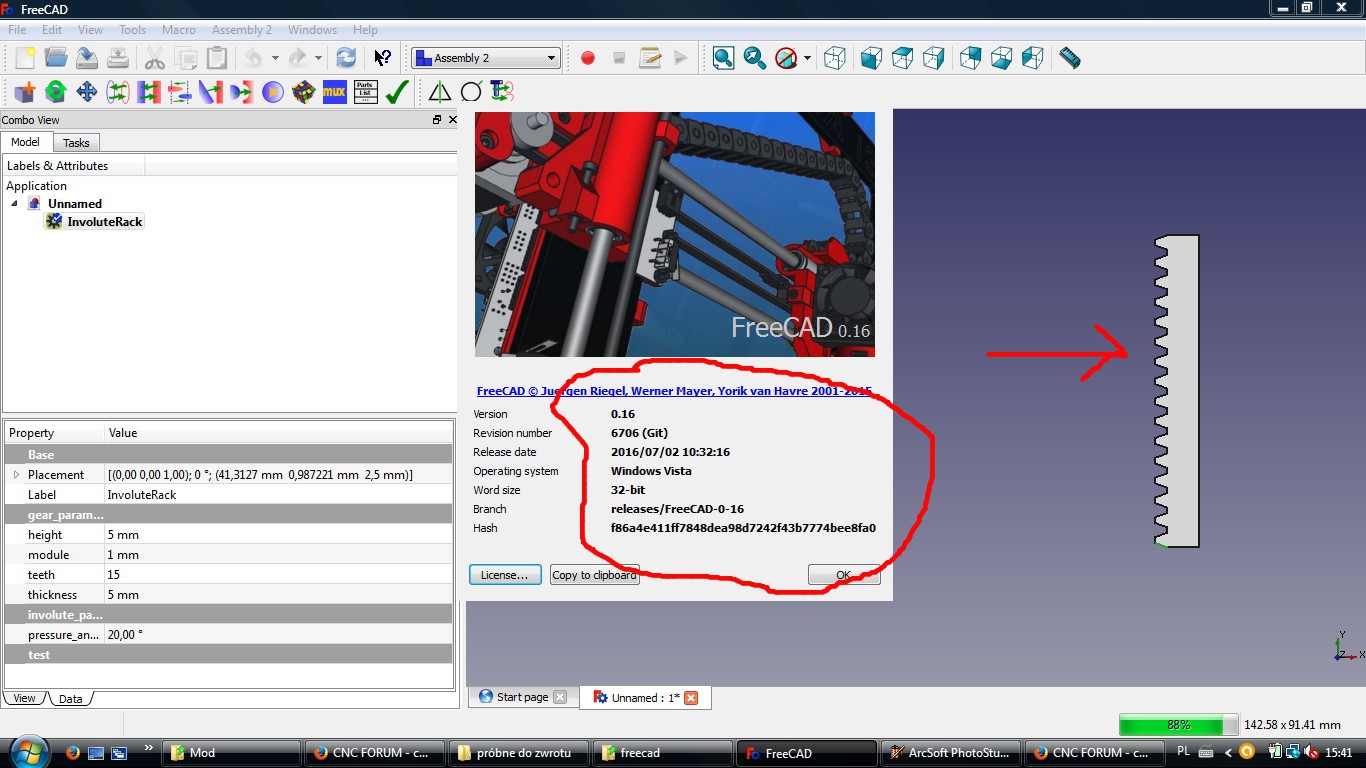Open the File menu

click(17, 30)
